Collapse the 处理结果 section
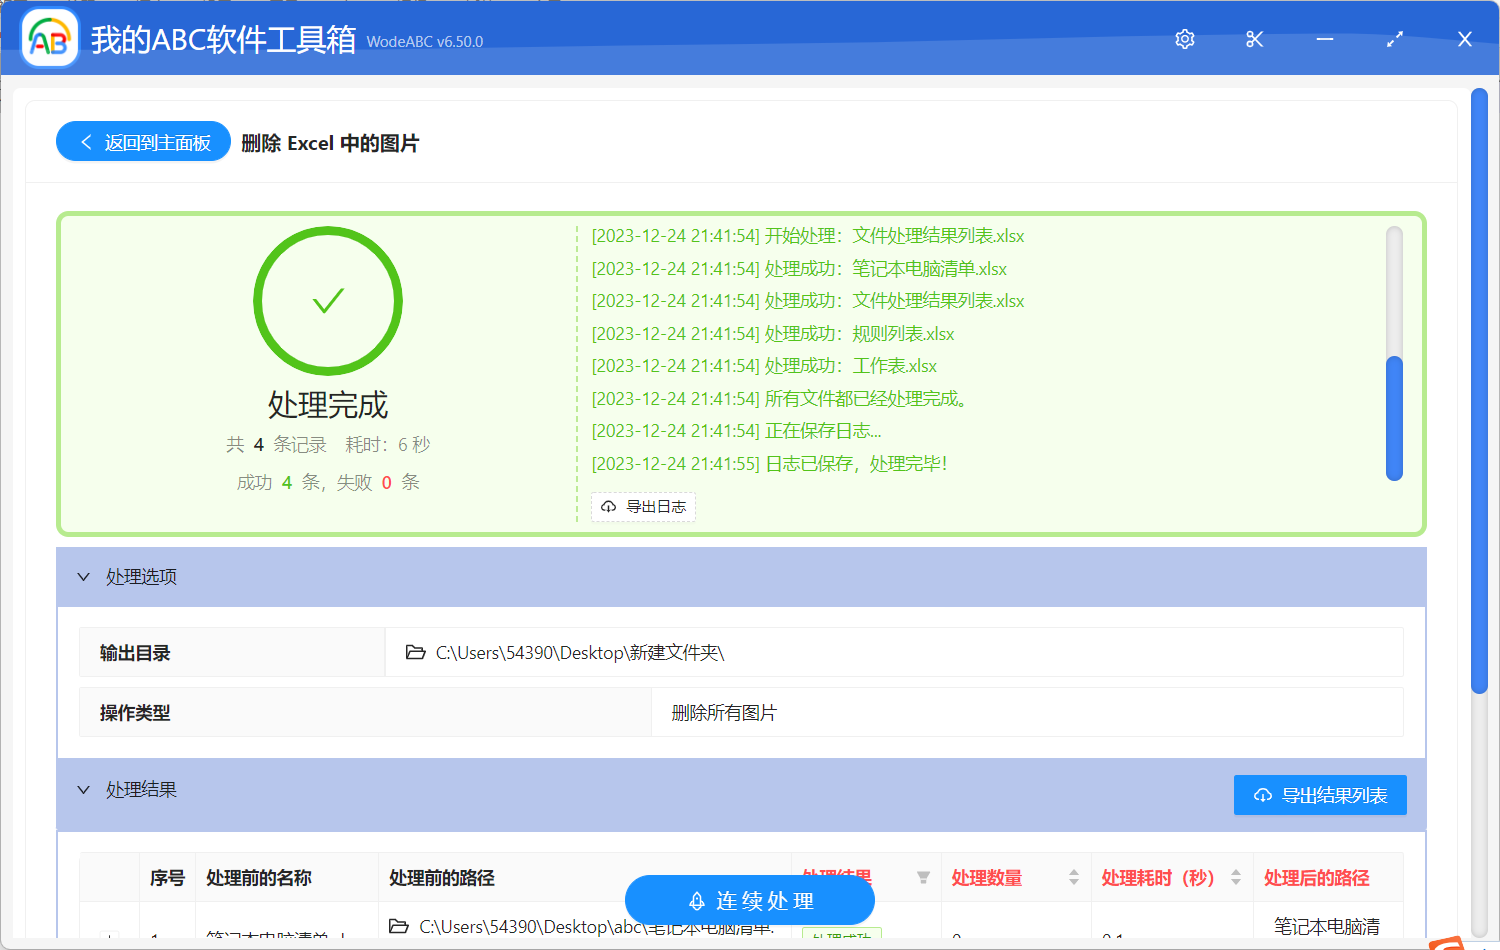 (84, 790)
